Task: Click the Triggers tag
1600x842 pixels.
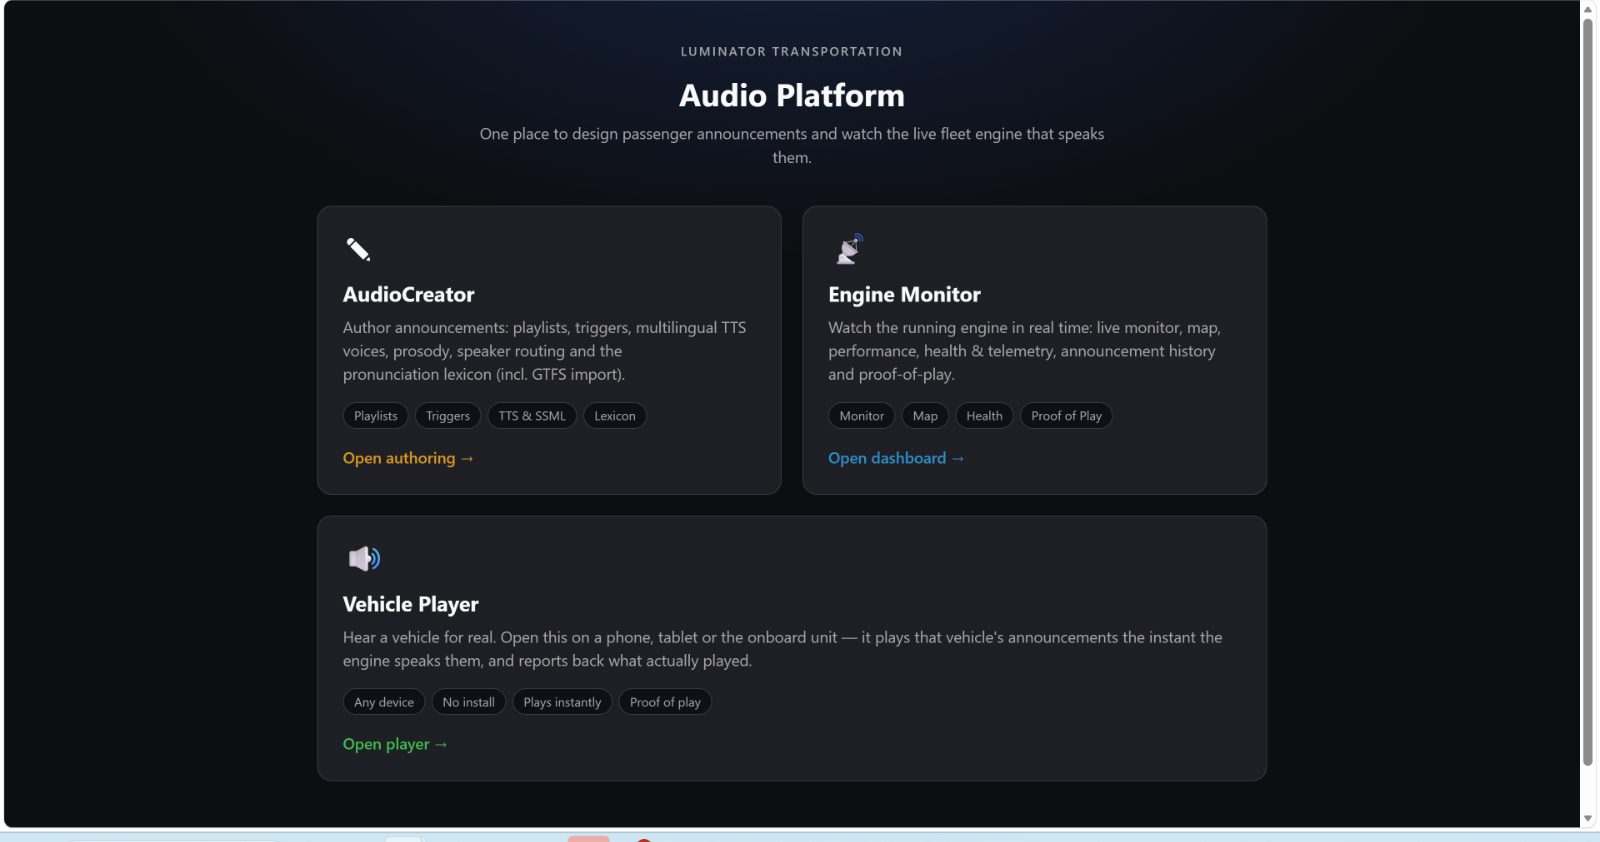Action: [x=447, y=416]
